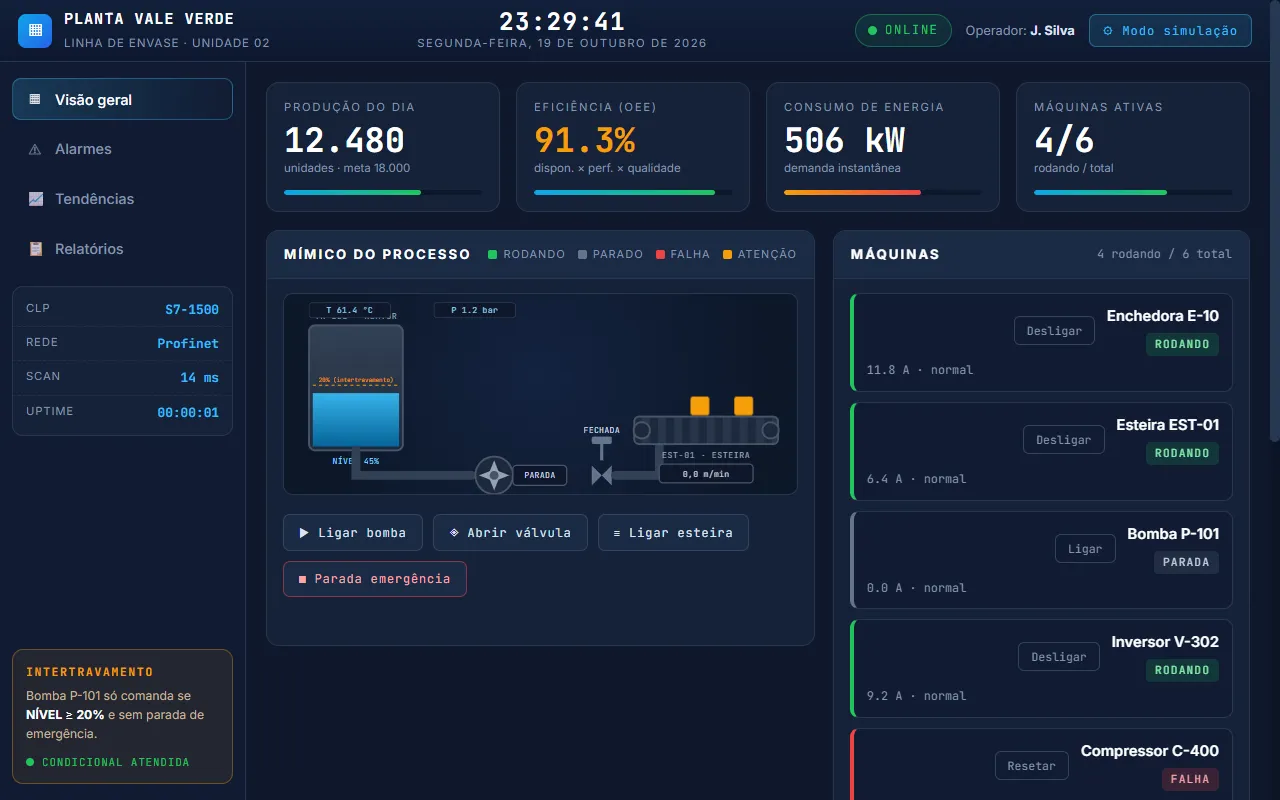Click the ONLINE status badge

[x=903, y=30]
